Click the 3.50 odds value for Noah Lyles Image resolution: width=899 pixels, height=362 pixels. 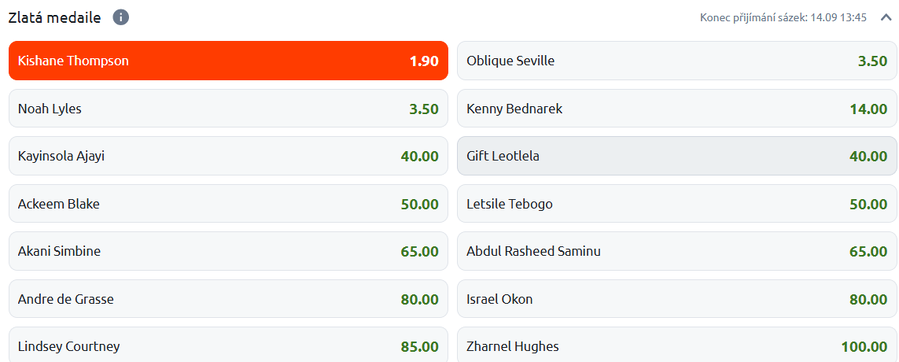[x=424, y=109]
